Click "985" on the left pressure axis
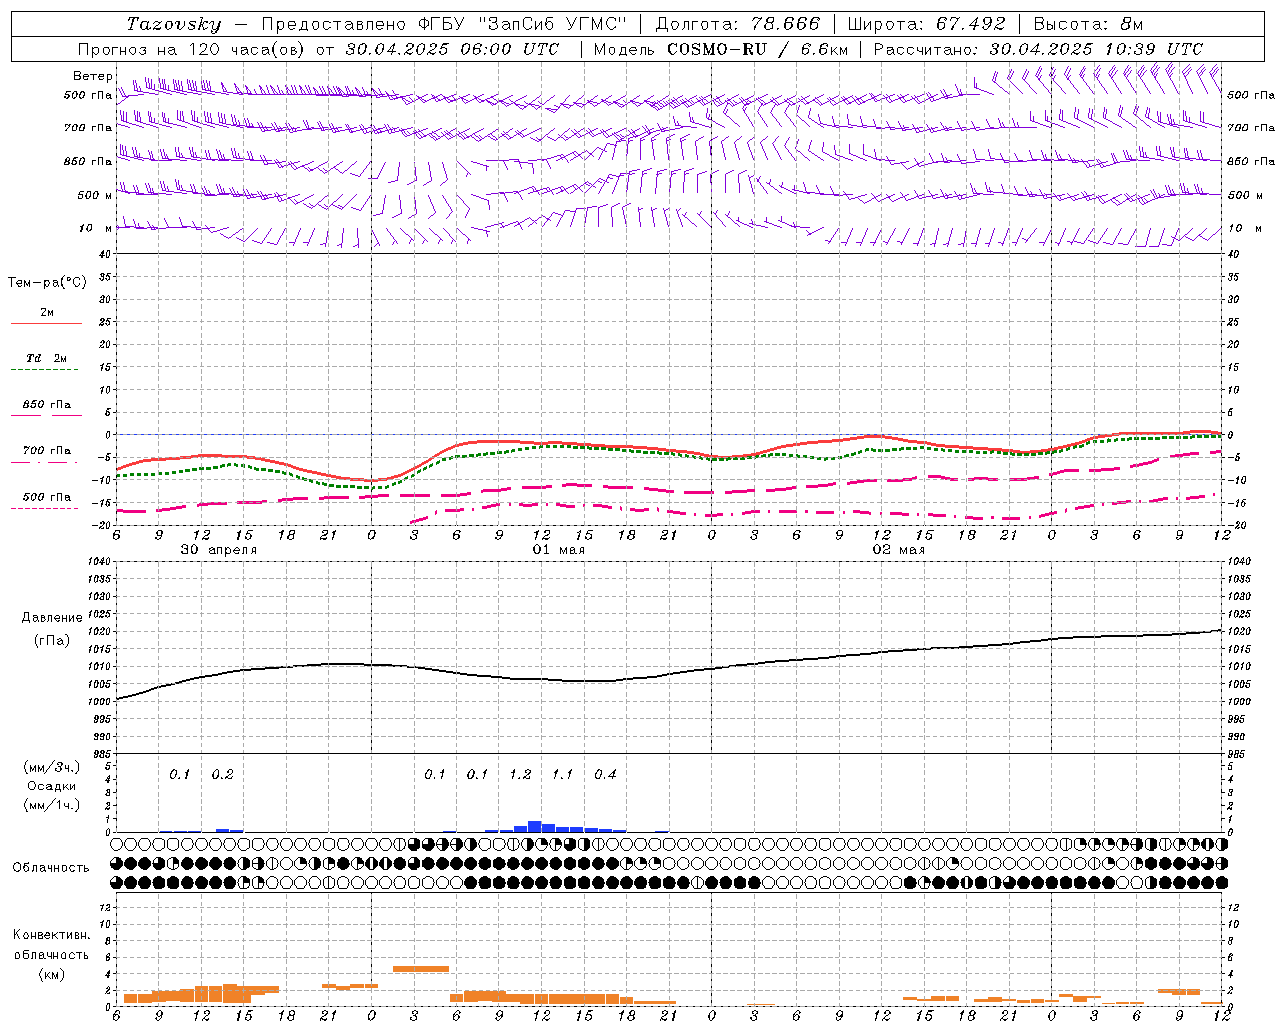 coord(102,754)
